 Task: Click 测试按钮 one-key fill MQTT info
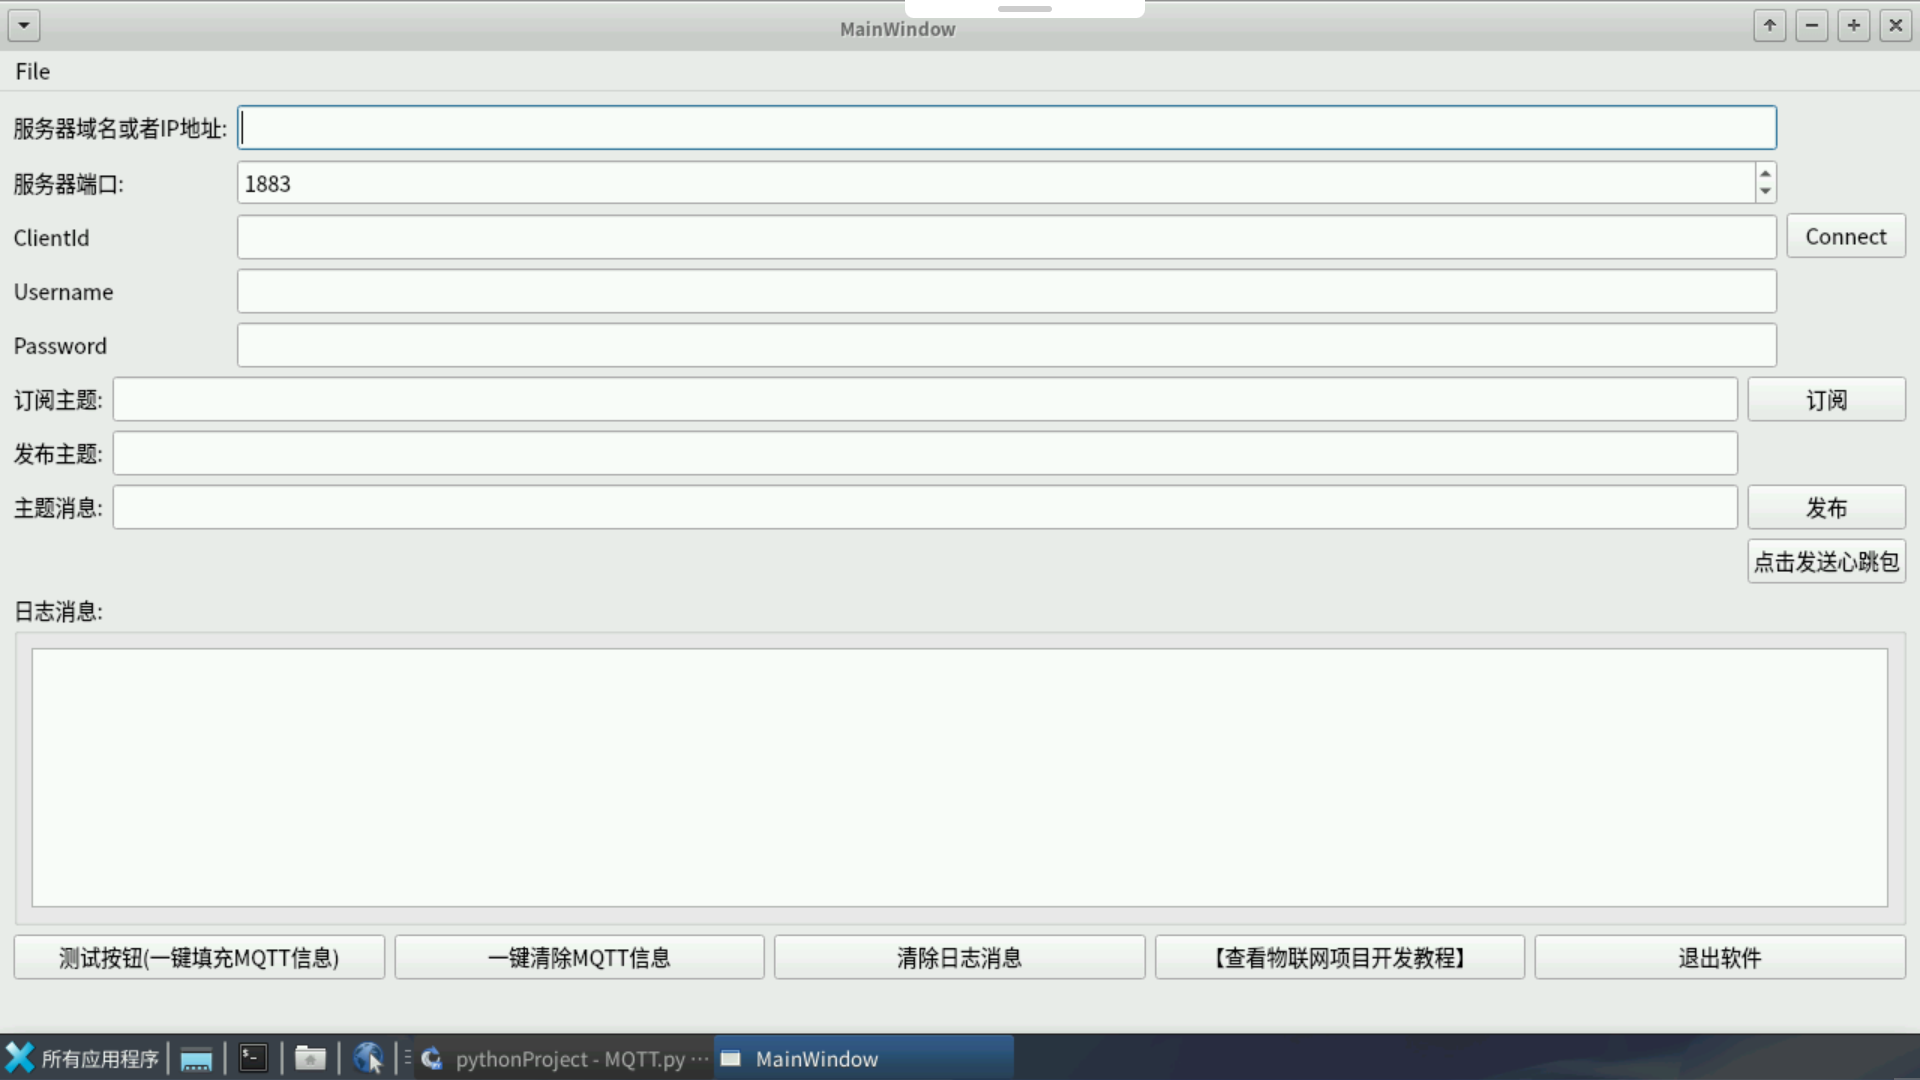199,958
